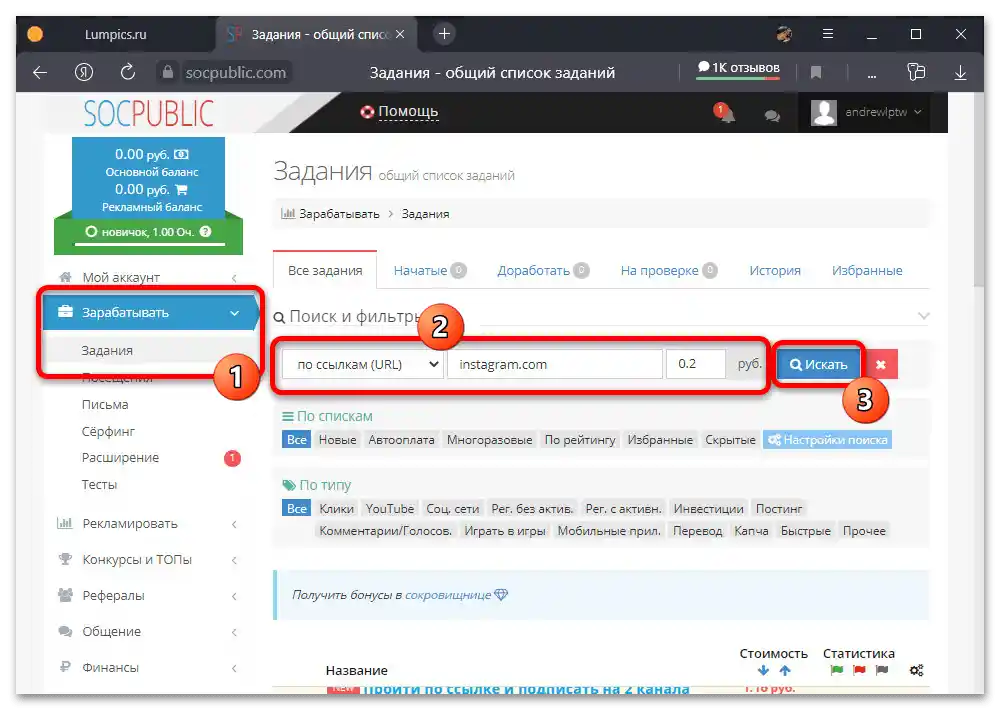
Task: Expand Рефералы menu section
Action: 149,595
